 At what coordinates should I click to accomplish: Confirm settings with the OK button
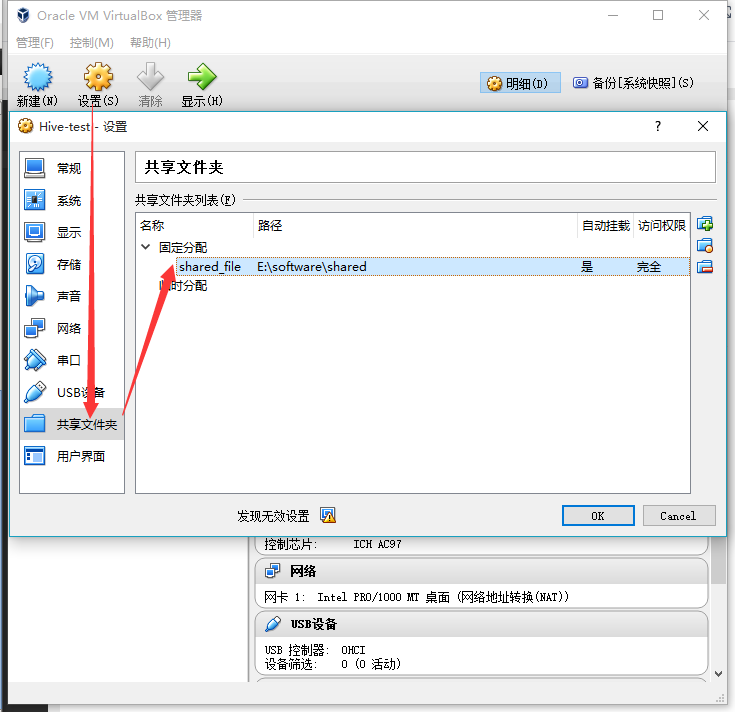click(x=598, y=516)
